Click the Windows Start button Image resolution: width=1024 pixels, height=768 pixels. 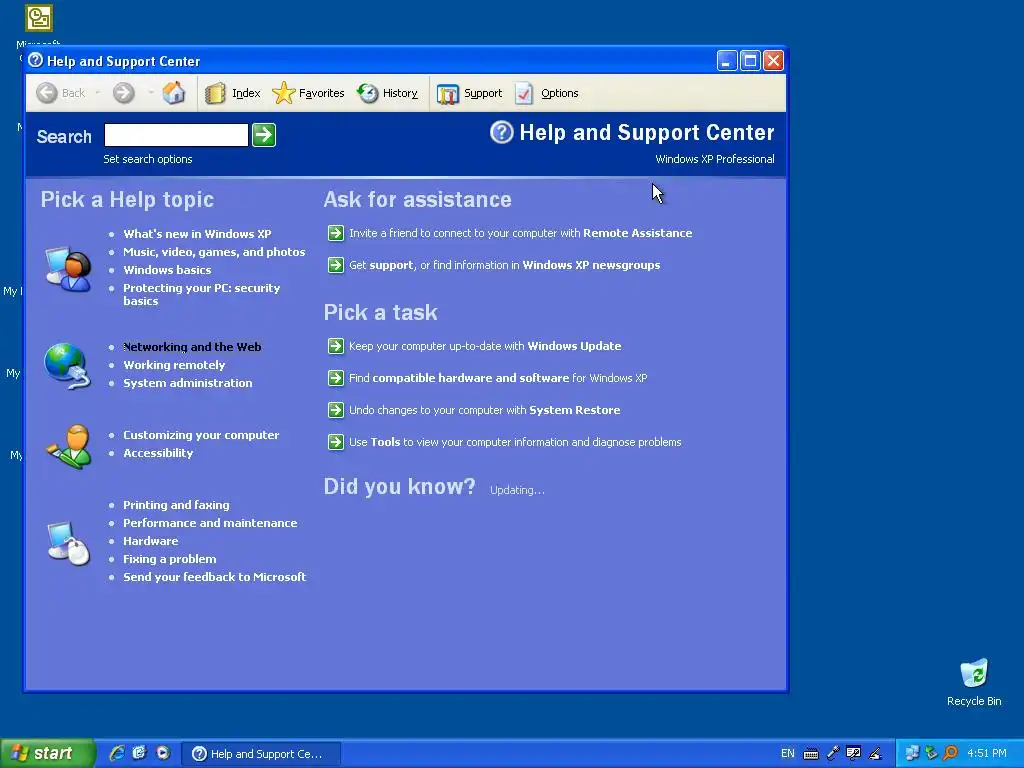47,753
